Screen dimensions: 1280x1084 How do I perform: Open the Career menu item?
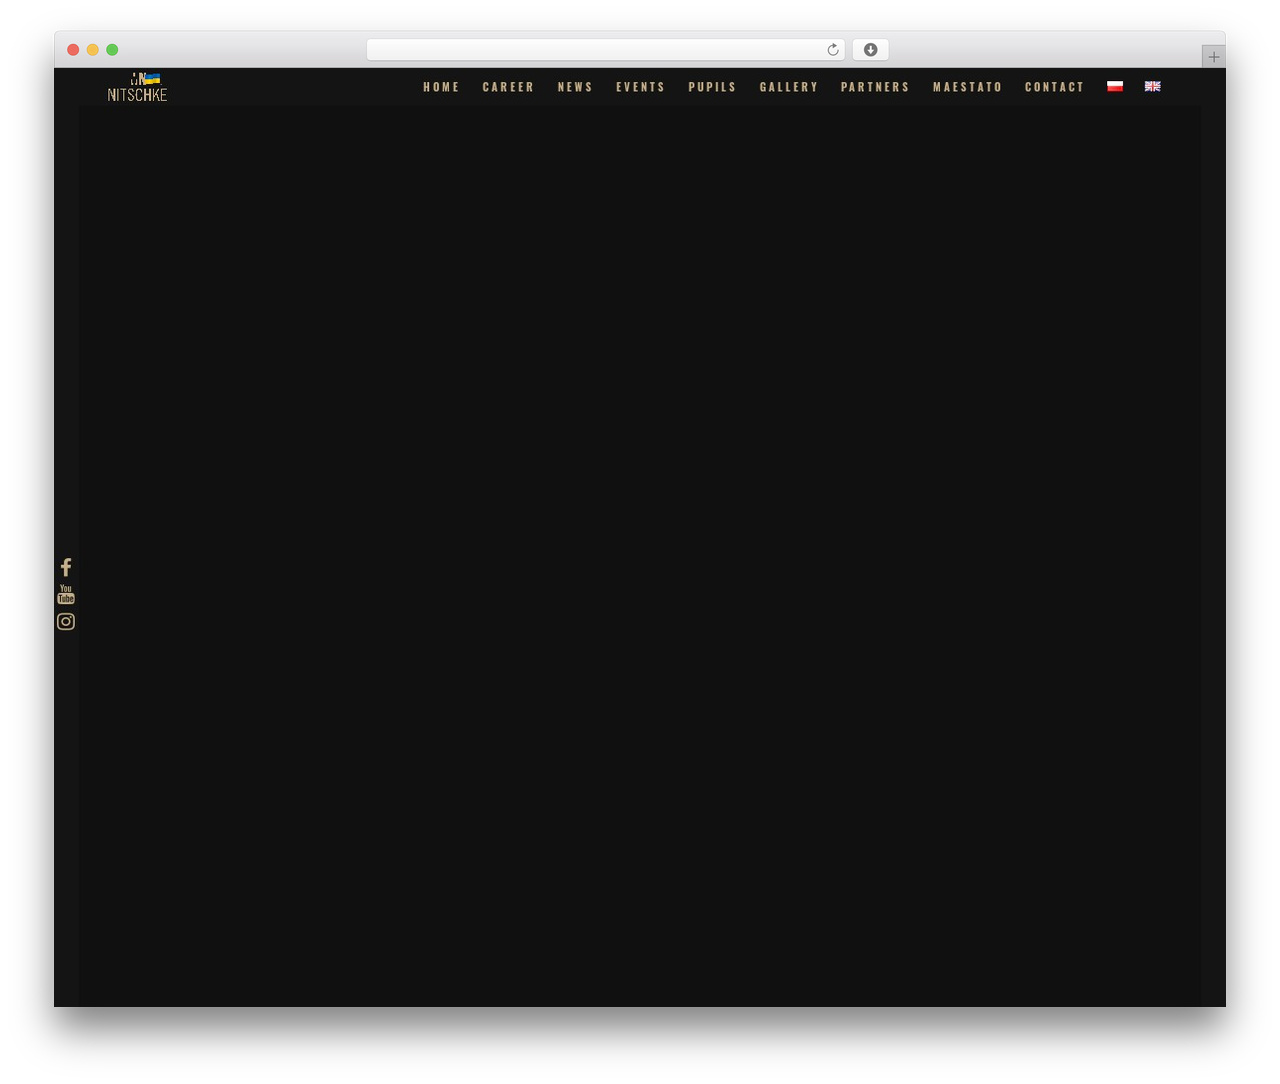coord(508,87)
